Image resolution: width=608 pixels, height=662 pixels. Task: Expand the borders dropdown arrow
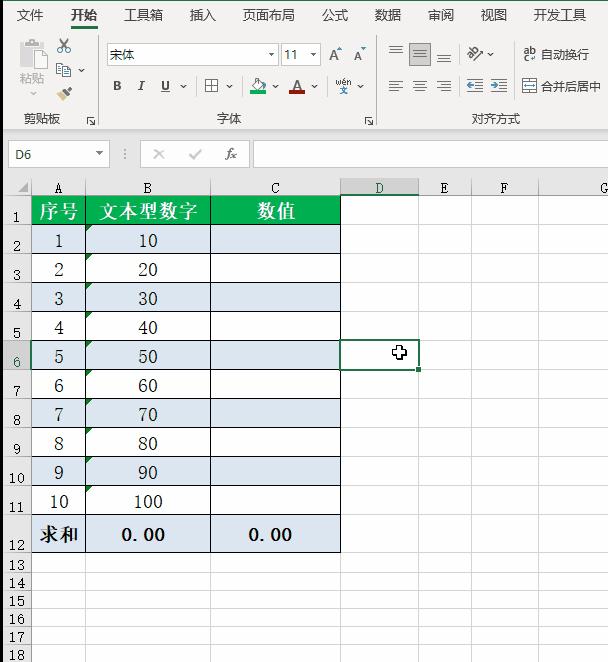click(x=229, y=86)
